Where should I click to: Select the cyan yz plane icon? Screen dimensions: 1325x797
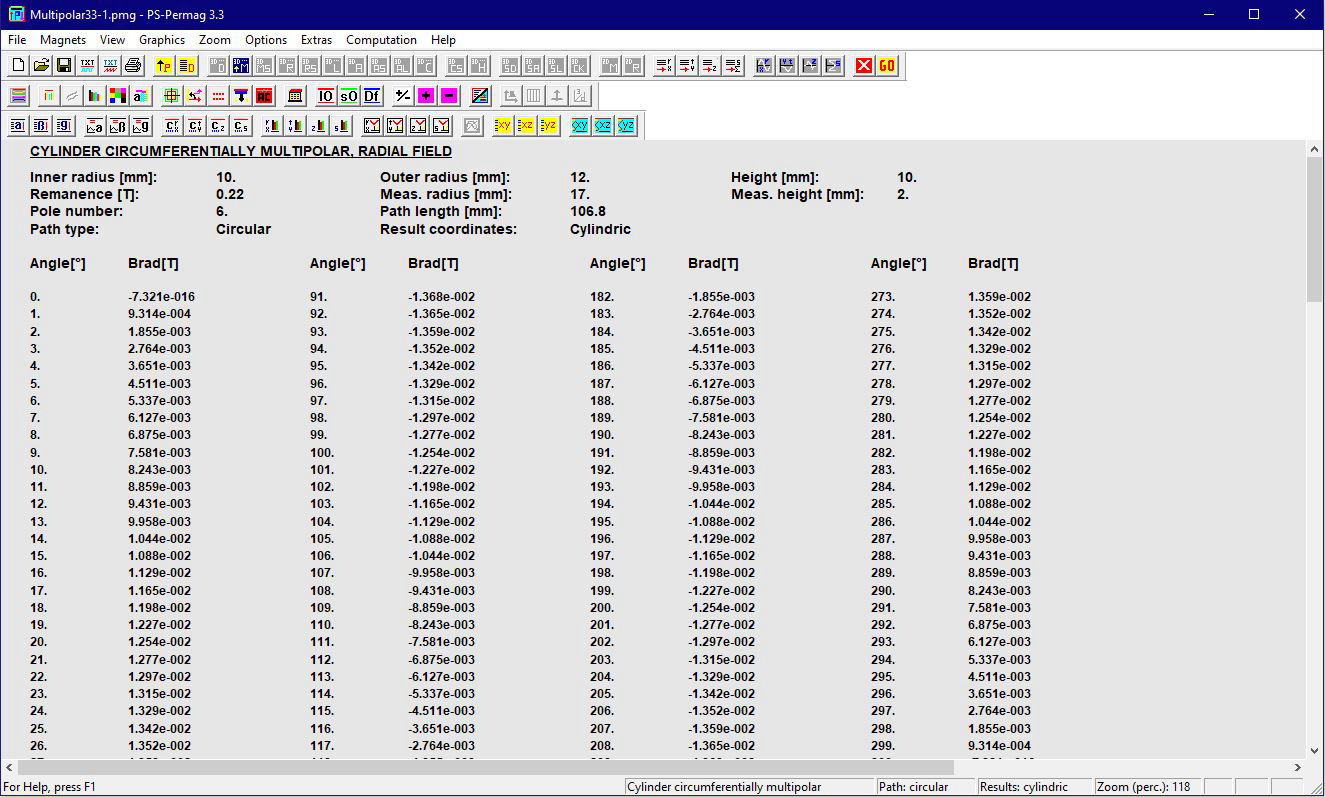coord(626,126)
